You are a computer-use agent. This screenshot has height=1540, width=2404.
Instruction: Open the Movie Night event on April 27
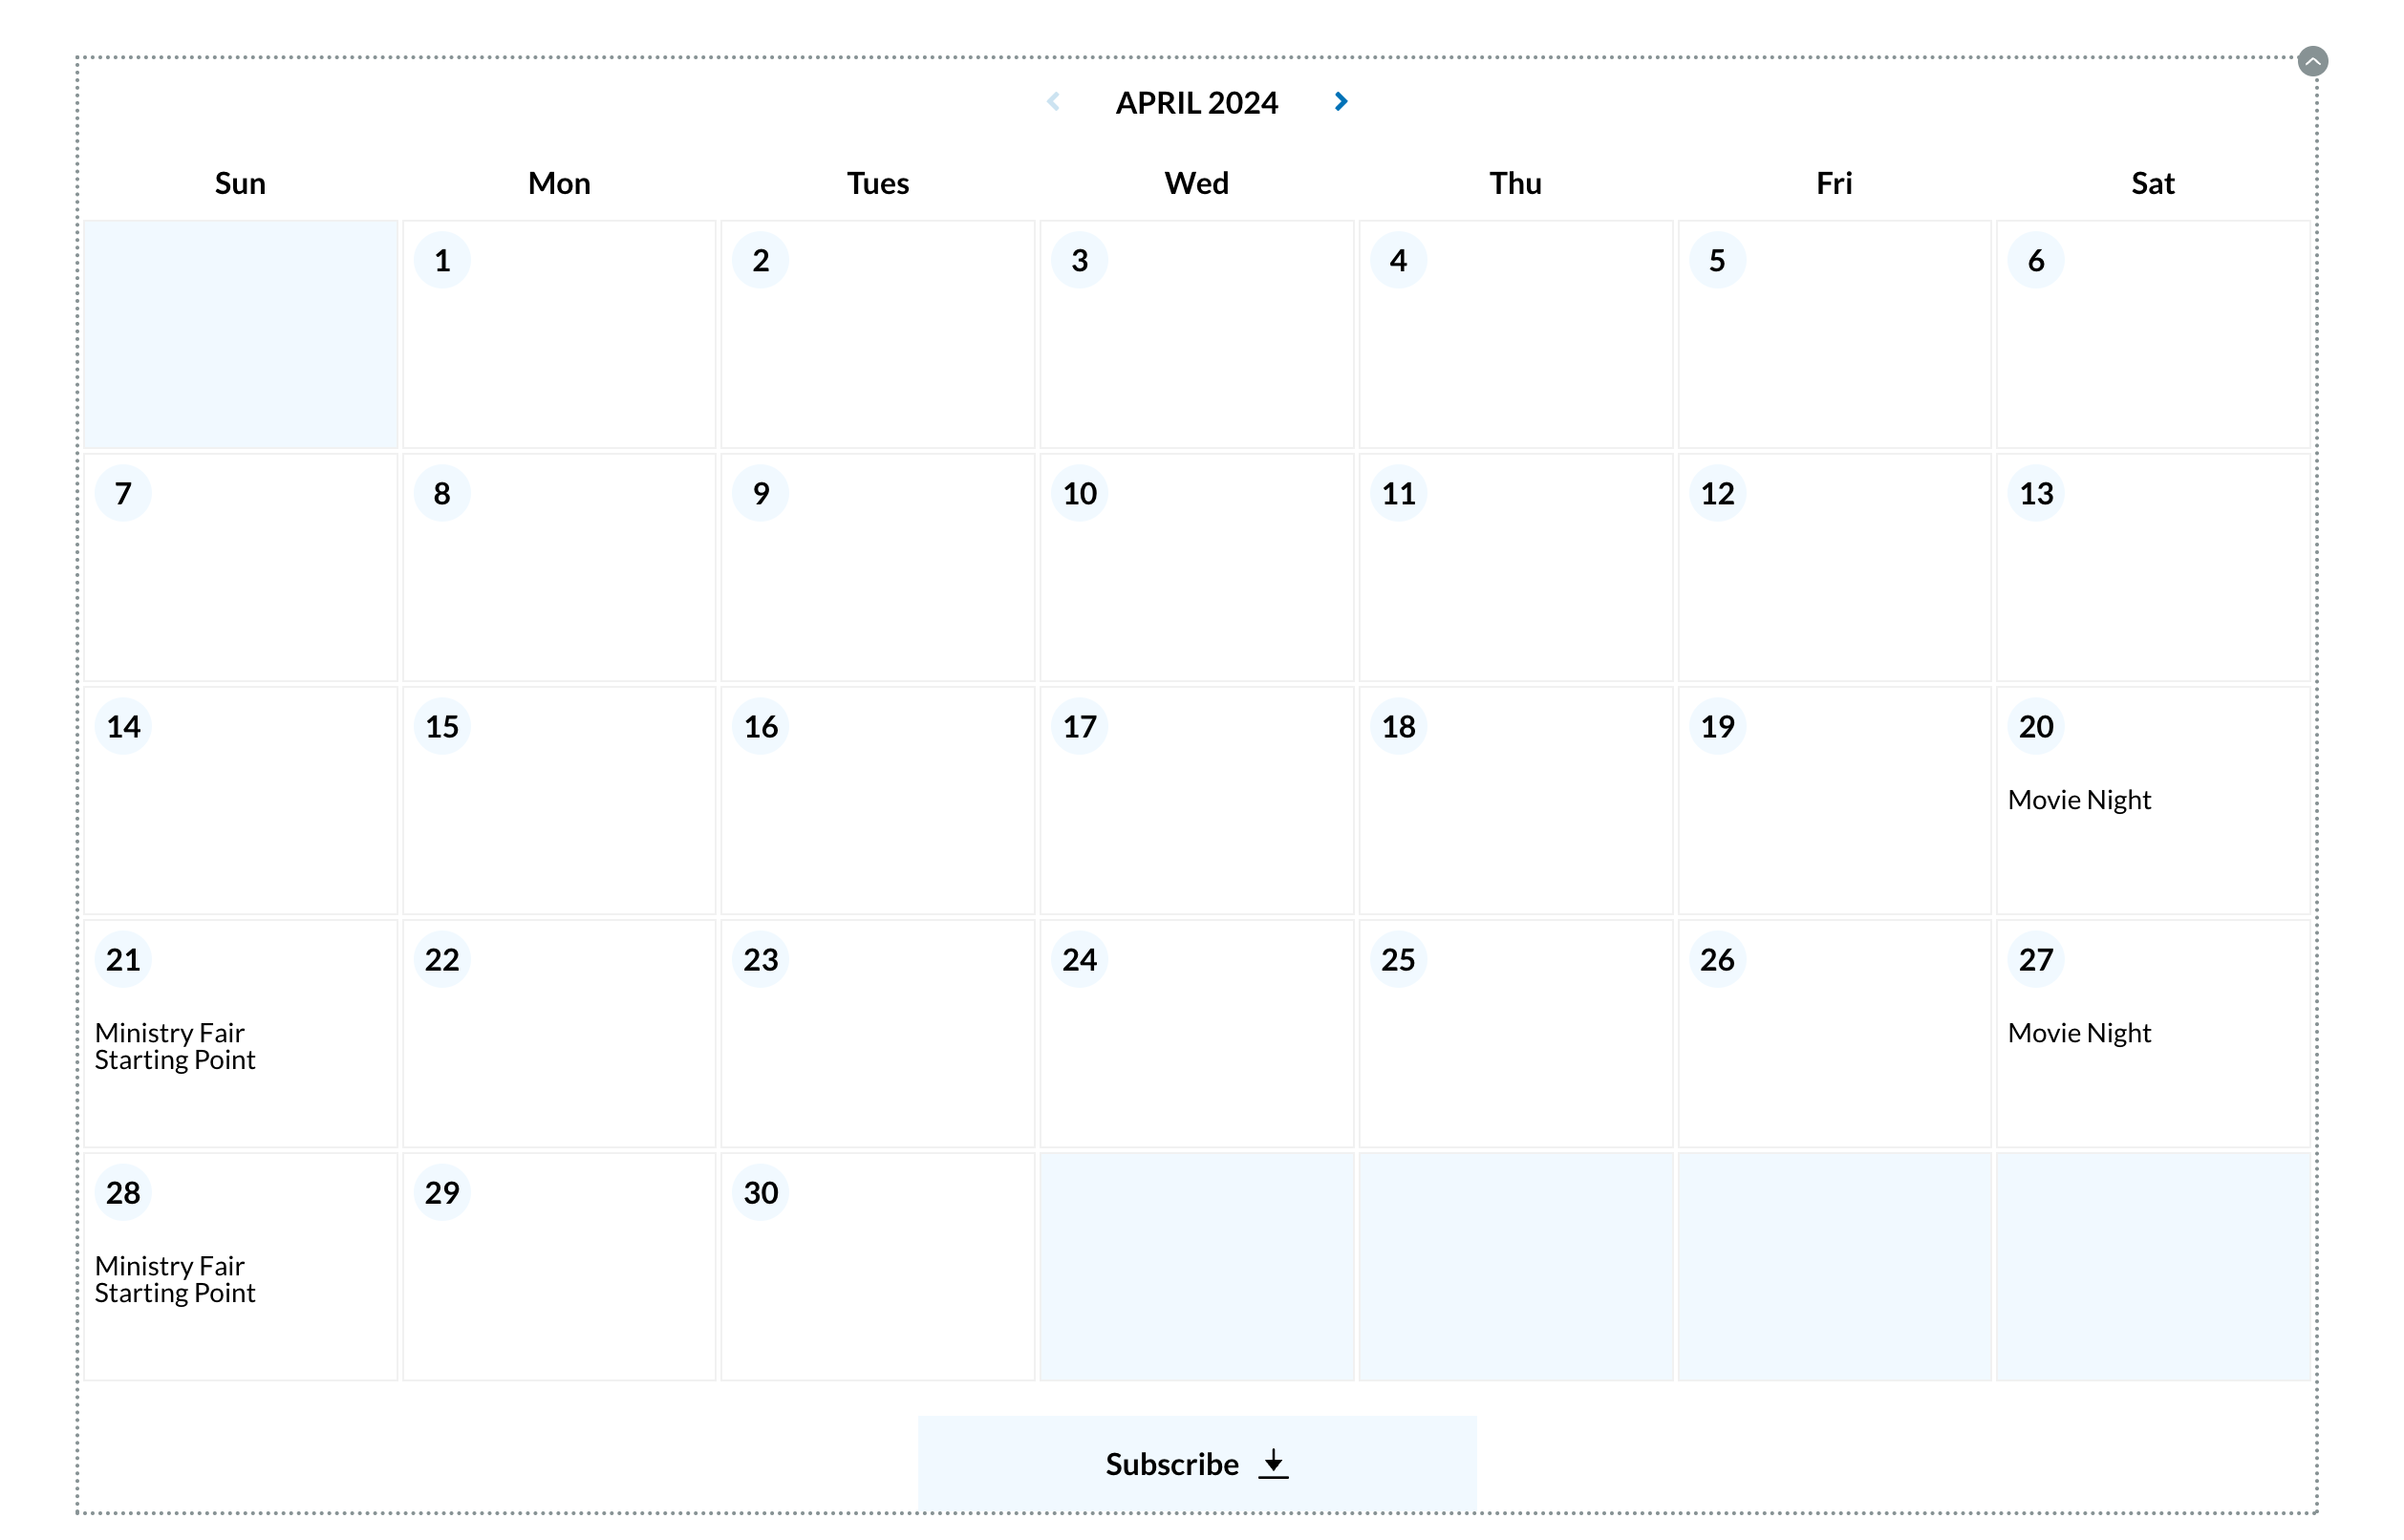click(2079, 1032)
